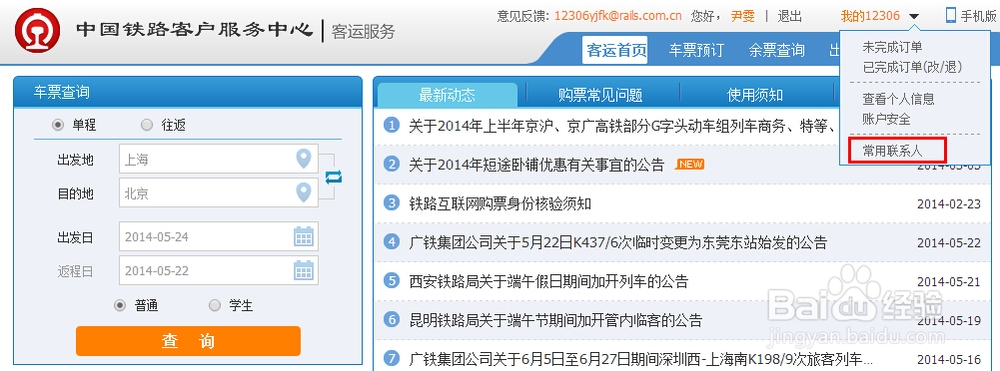Click the 出发地 input showing 上海
The image size is (1000, 371).
(219, 159)
